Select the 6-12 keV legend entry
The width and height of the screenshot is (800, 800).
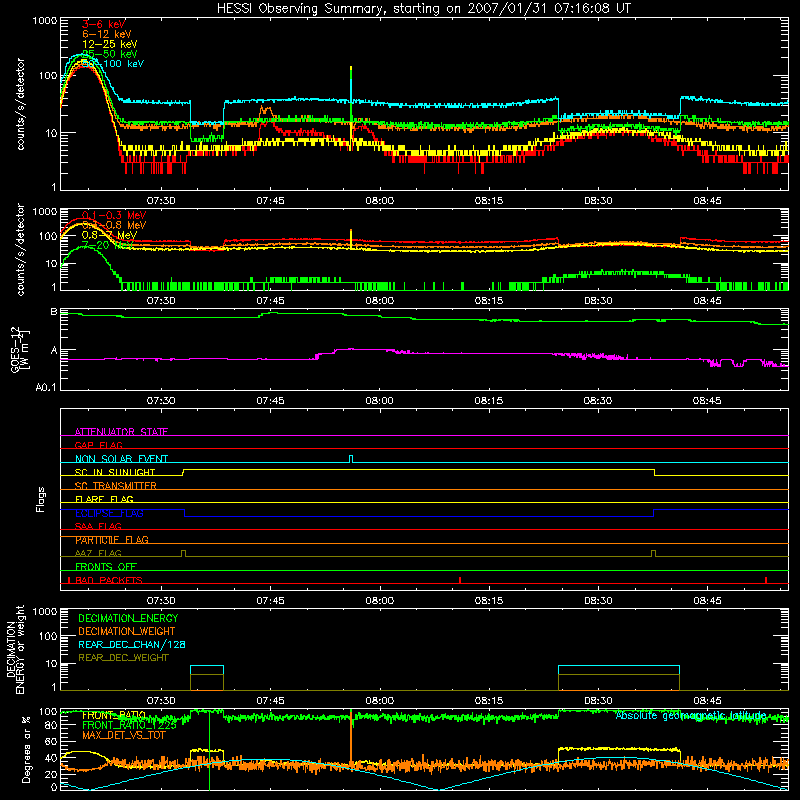(107, 34)
